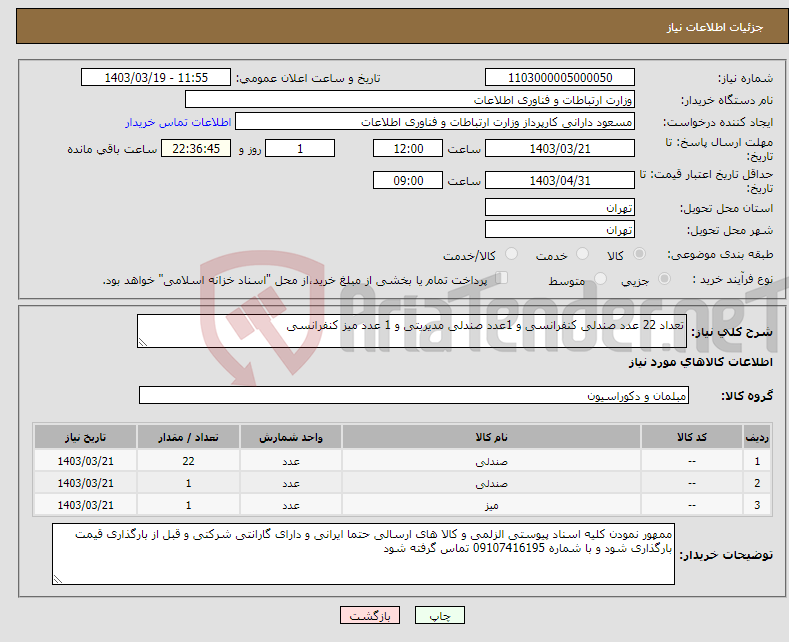Click the unit عدد in row 2
Screen dimensions: 789x642
pyautogui.click(x=291, y=484)
